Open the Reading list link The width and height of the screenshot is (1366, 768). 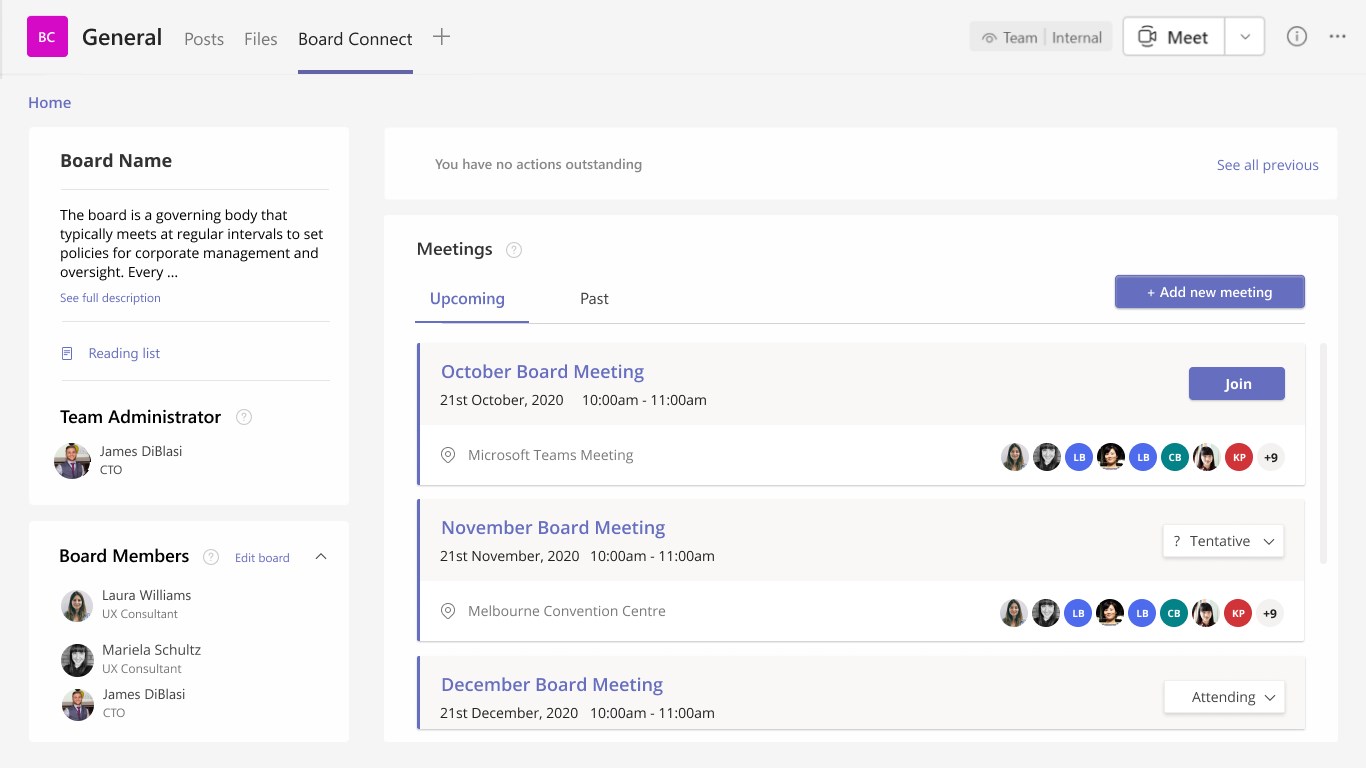123,353
